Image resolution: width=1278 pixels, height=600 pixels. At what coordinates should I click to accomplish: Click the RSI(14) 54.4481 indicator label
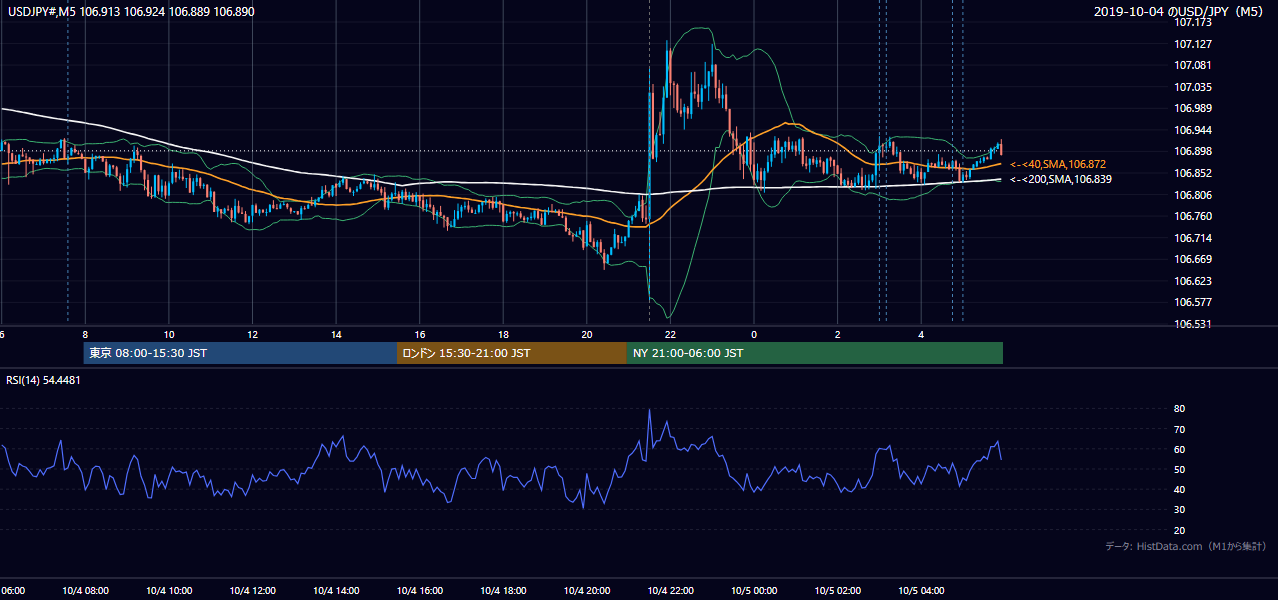pyautogui.click(x=44, y=380)
